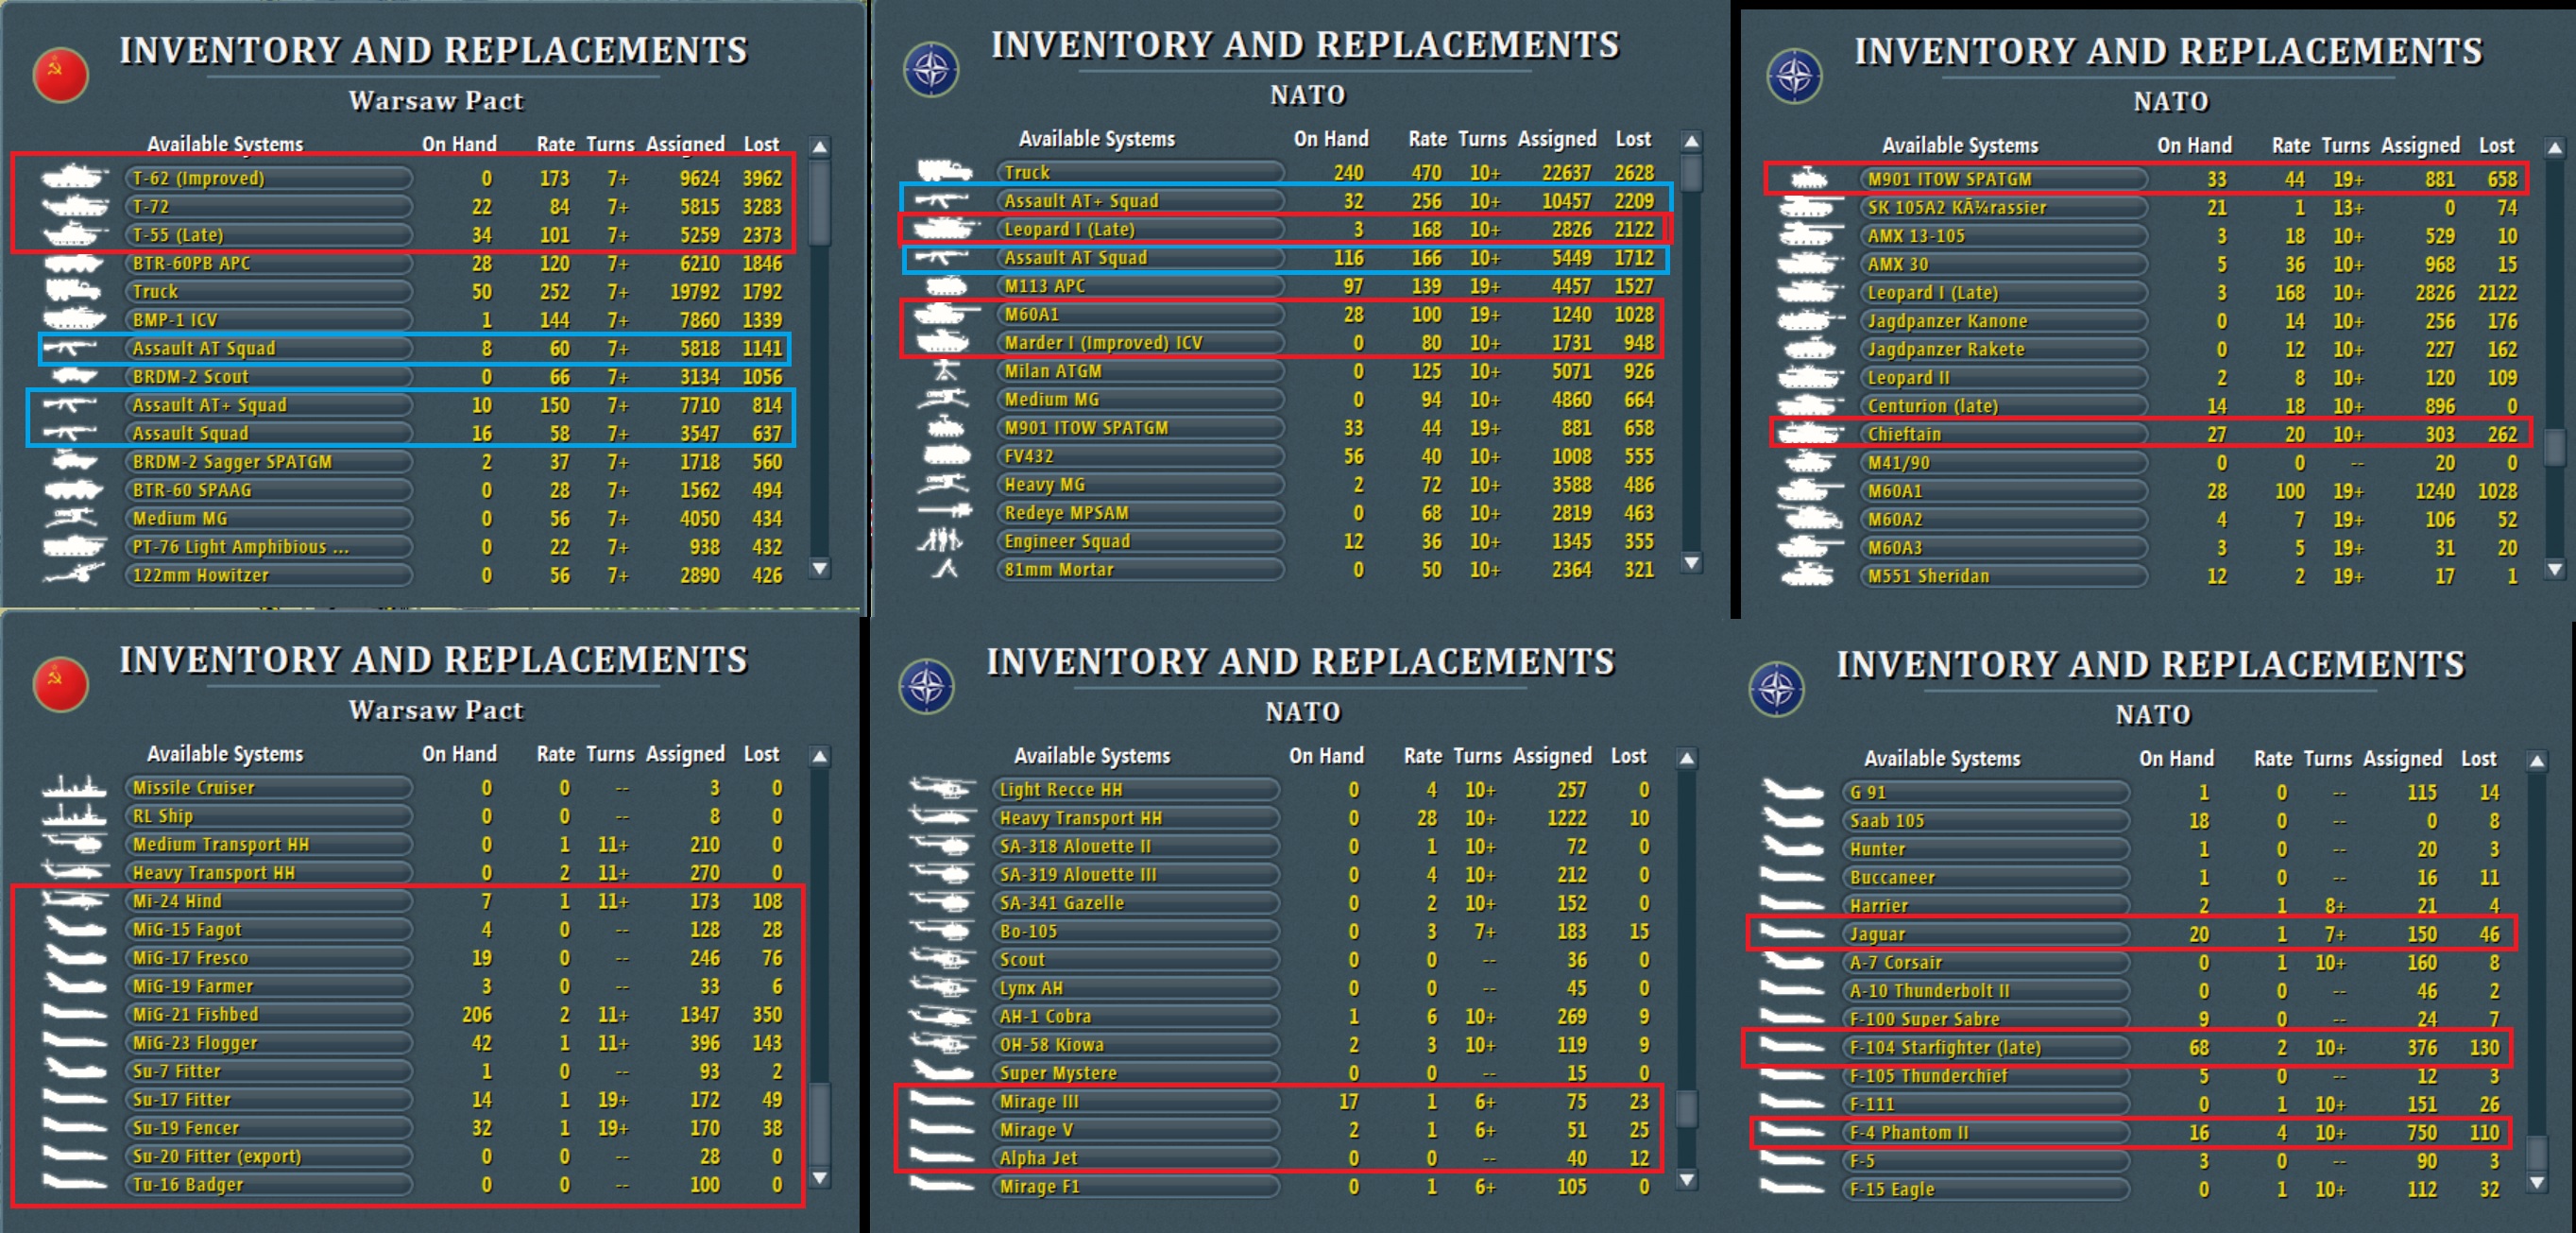Click scroll-down arrow in bottom-right NATO list

coord(2537,1182)
